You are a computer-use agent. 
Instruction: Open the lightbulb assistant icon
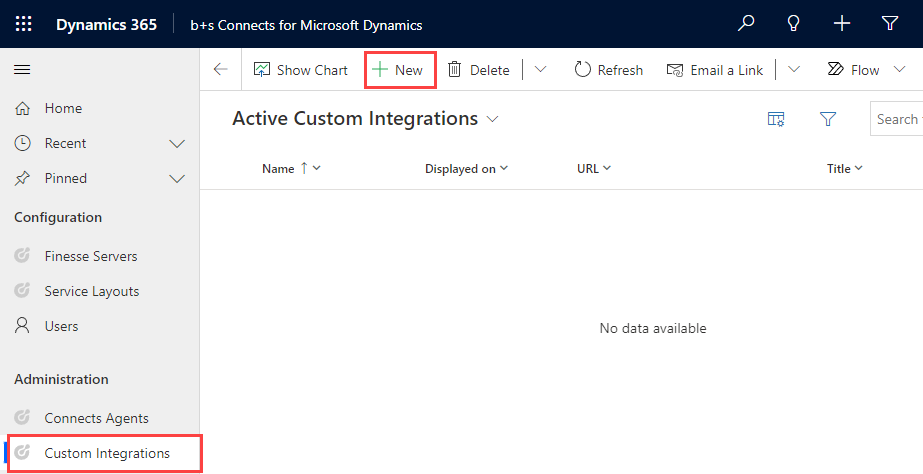(x=793, y=24)
